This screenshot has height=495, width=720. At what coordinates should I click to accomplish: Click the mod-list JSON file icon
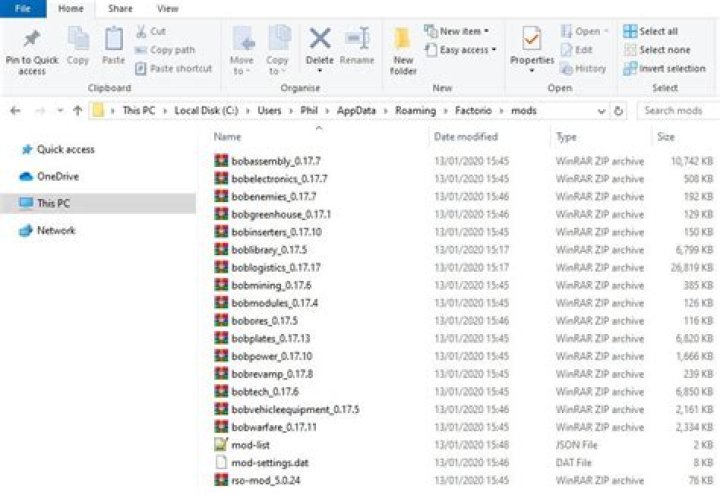[x=221, y=444]
